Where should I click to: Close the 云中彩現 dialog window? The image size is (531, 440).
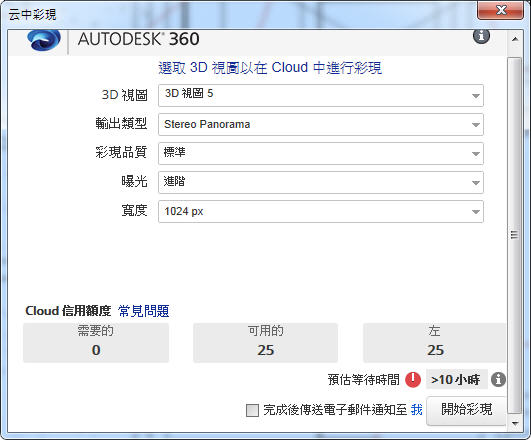pos(501,10)
